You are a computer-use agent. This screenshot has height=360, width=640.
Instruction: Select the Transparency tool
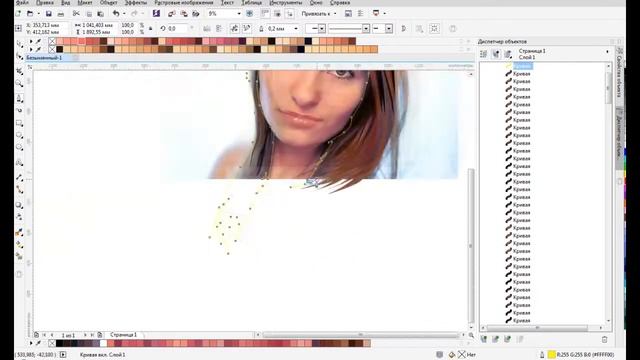pos(19,217)
